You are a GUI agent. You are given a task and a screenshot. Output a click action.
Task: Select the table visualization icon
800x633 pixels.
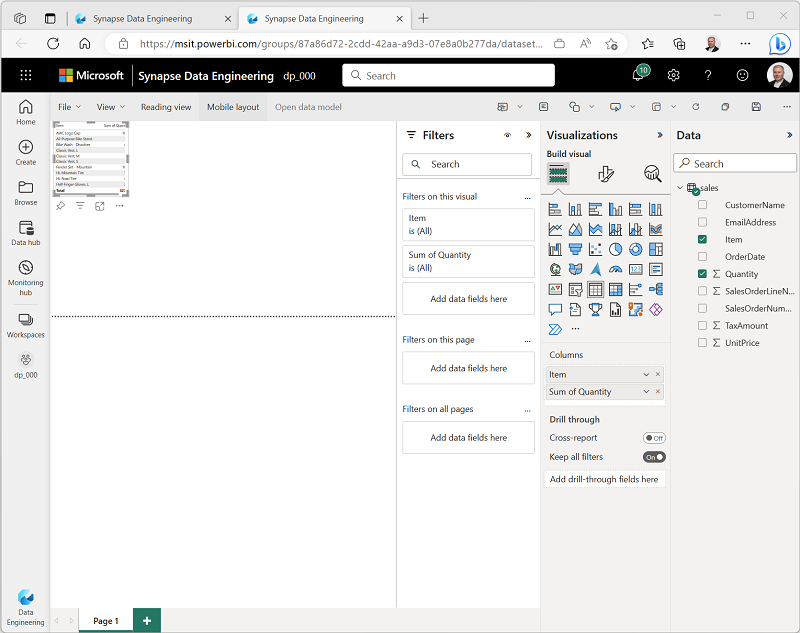pyautogui.click(x=595, y=289)
